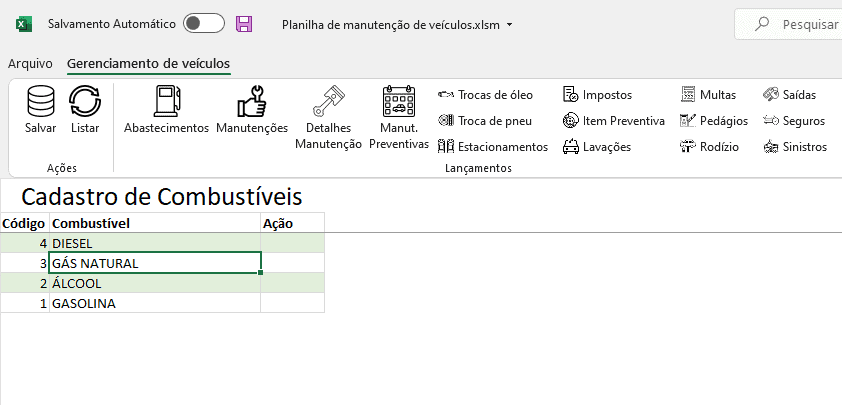Open Pedágios entry
The width and height of the screenshot is (842, 405).
(x=714, y=121)
